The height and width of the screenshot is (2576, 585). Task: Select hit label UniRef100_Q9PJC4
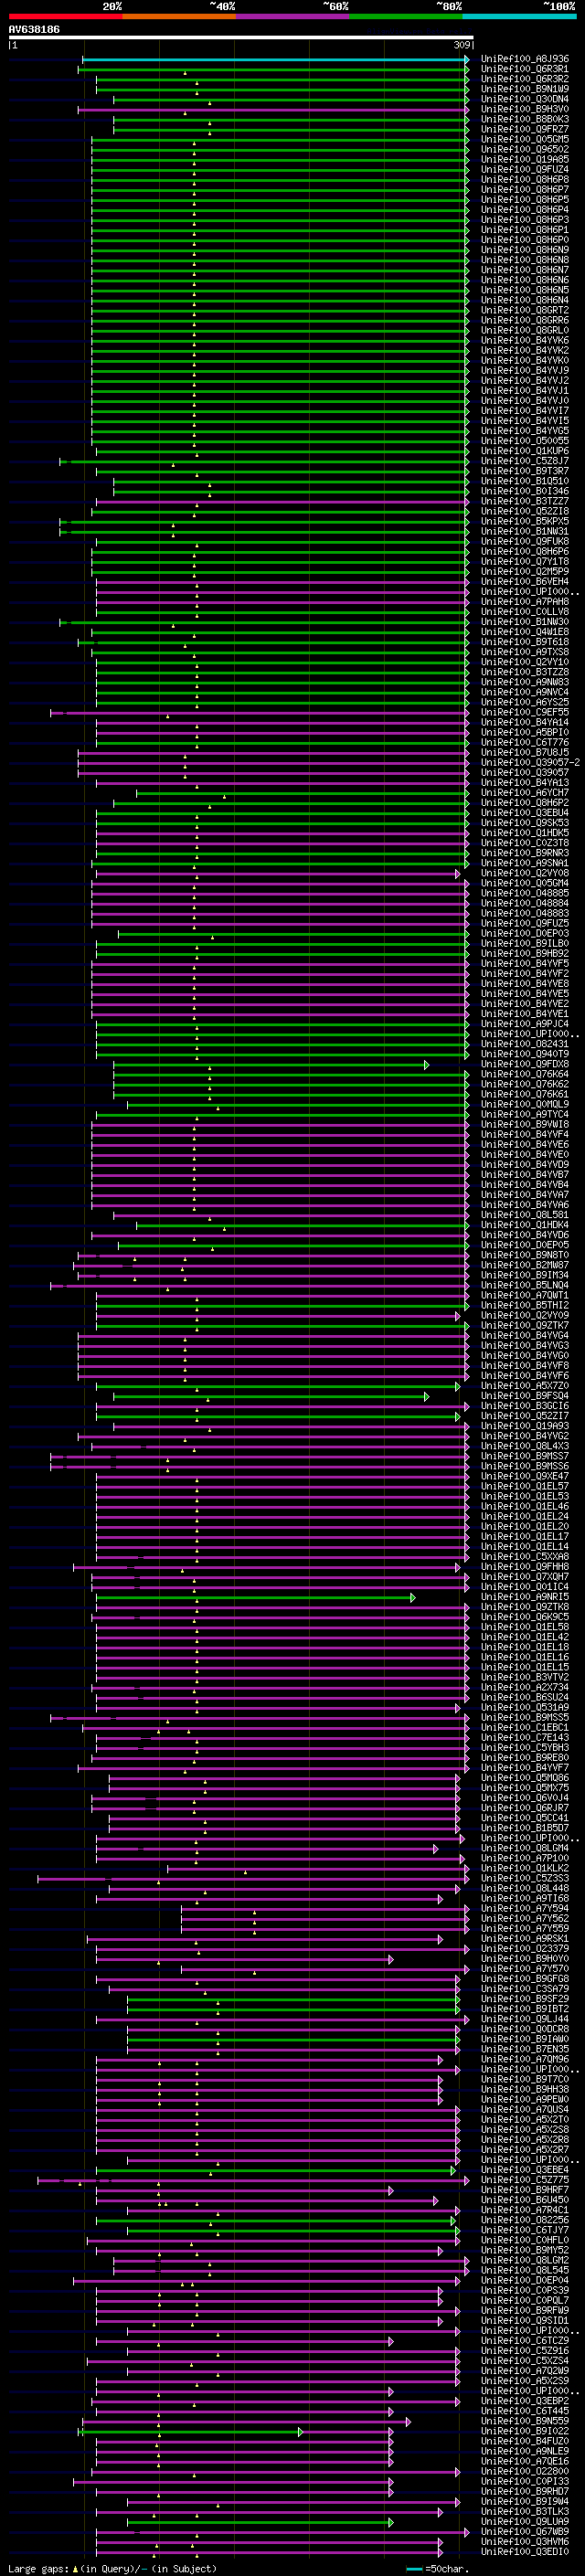(x=524, y=1024)
